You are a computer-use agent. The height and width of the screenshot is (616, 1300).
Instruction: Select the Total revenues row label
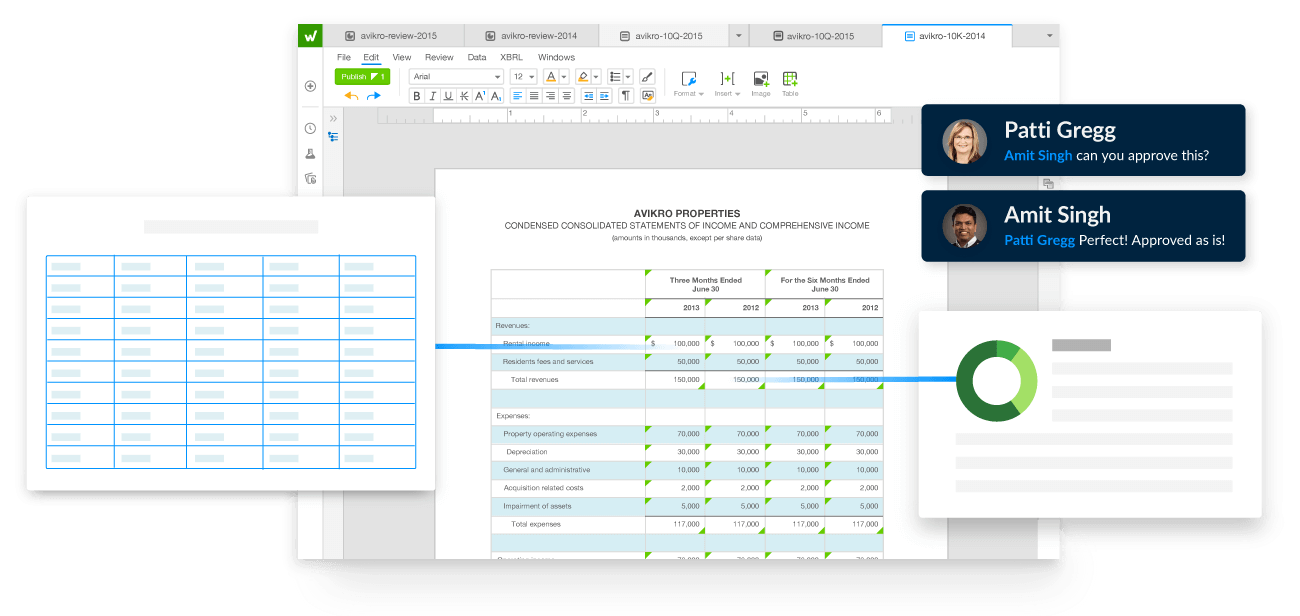click(x=535, y=379)
